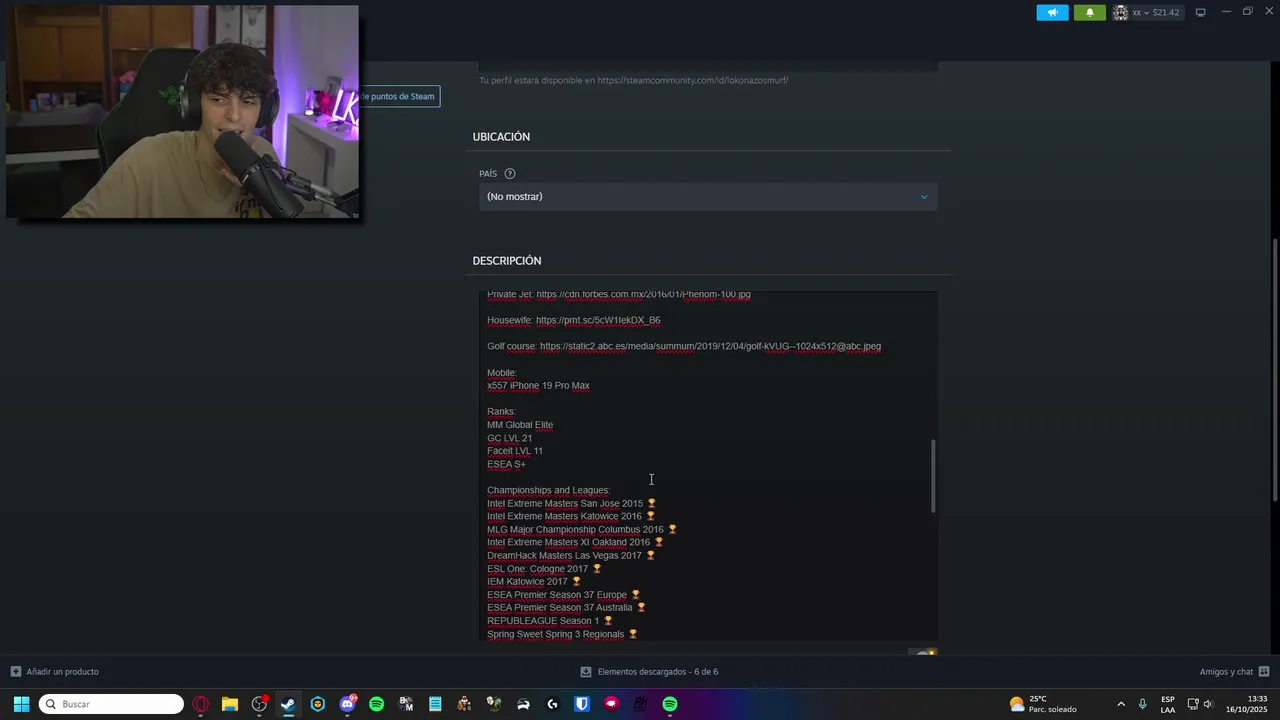
Task: Open Amigos y chat panel
Action: 1226,672
